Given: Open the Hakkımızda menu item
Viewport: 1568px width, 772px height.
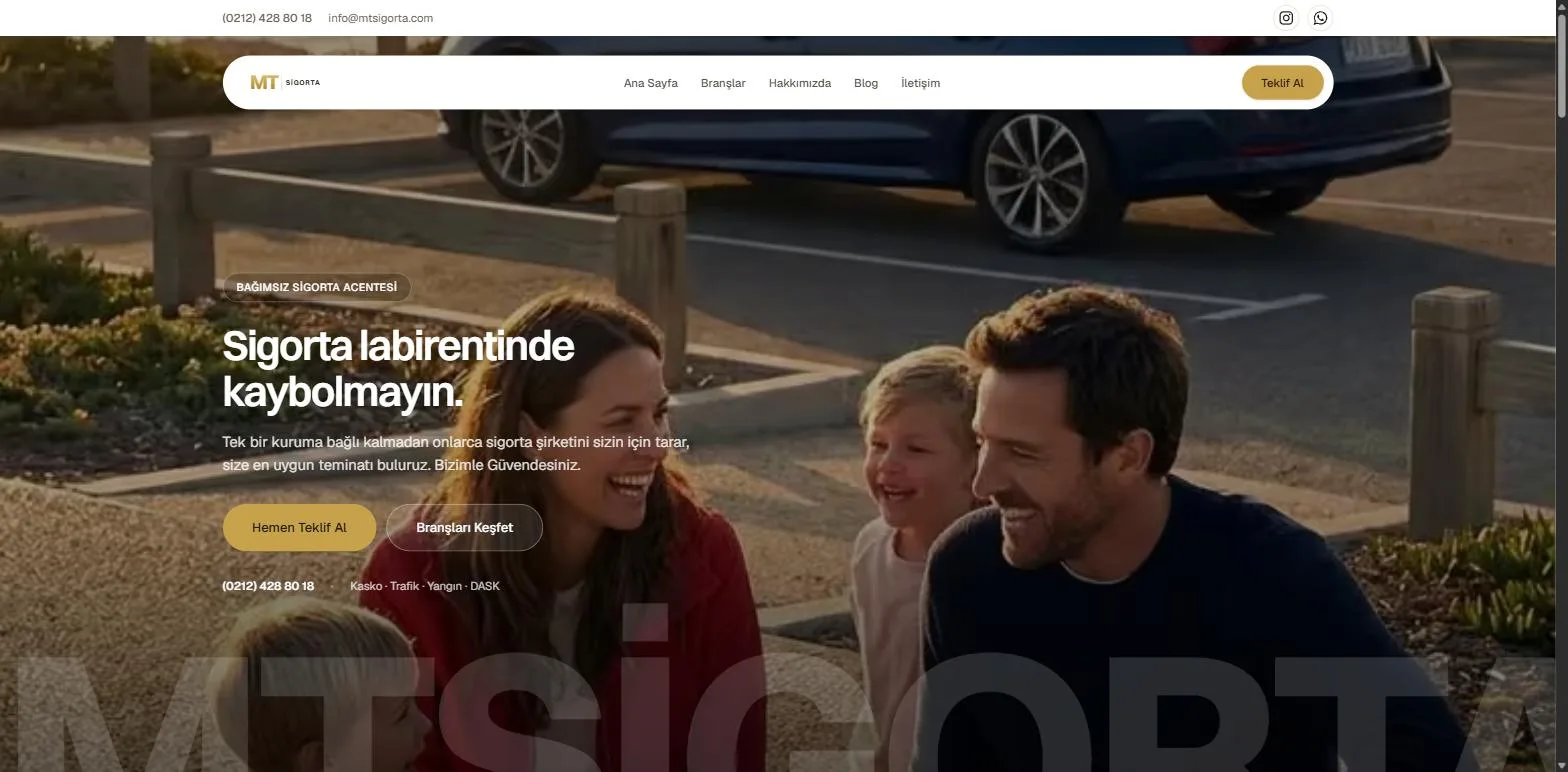Looking at the screenshot, I should coord(800,83).
